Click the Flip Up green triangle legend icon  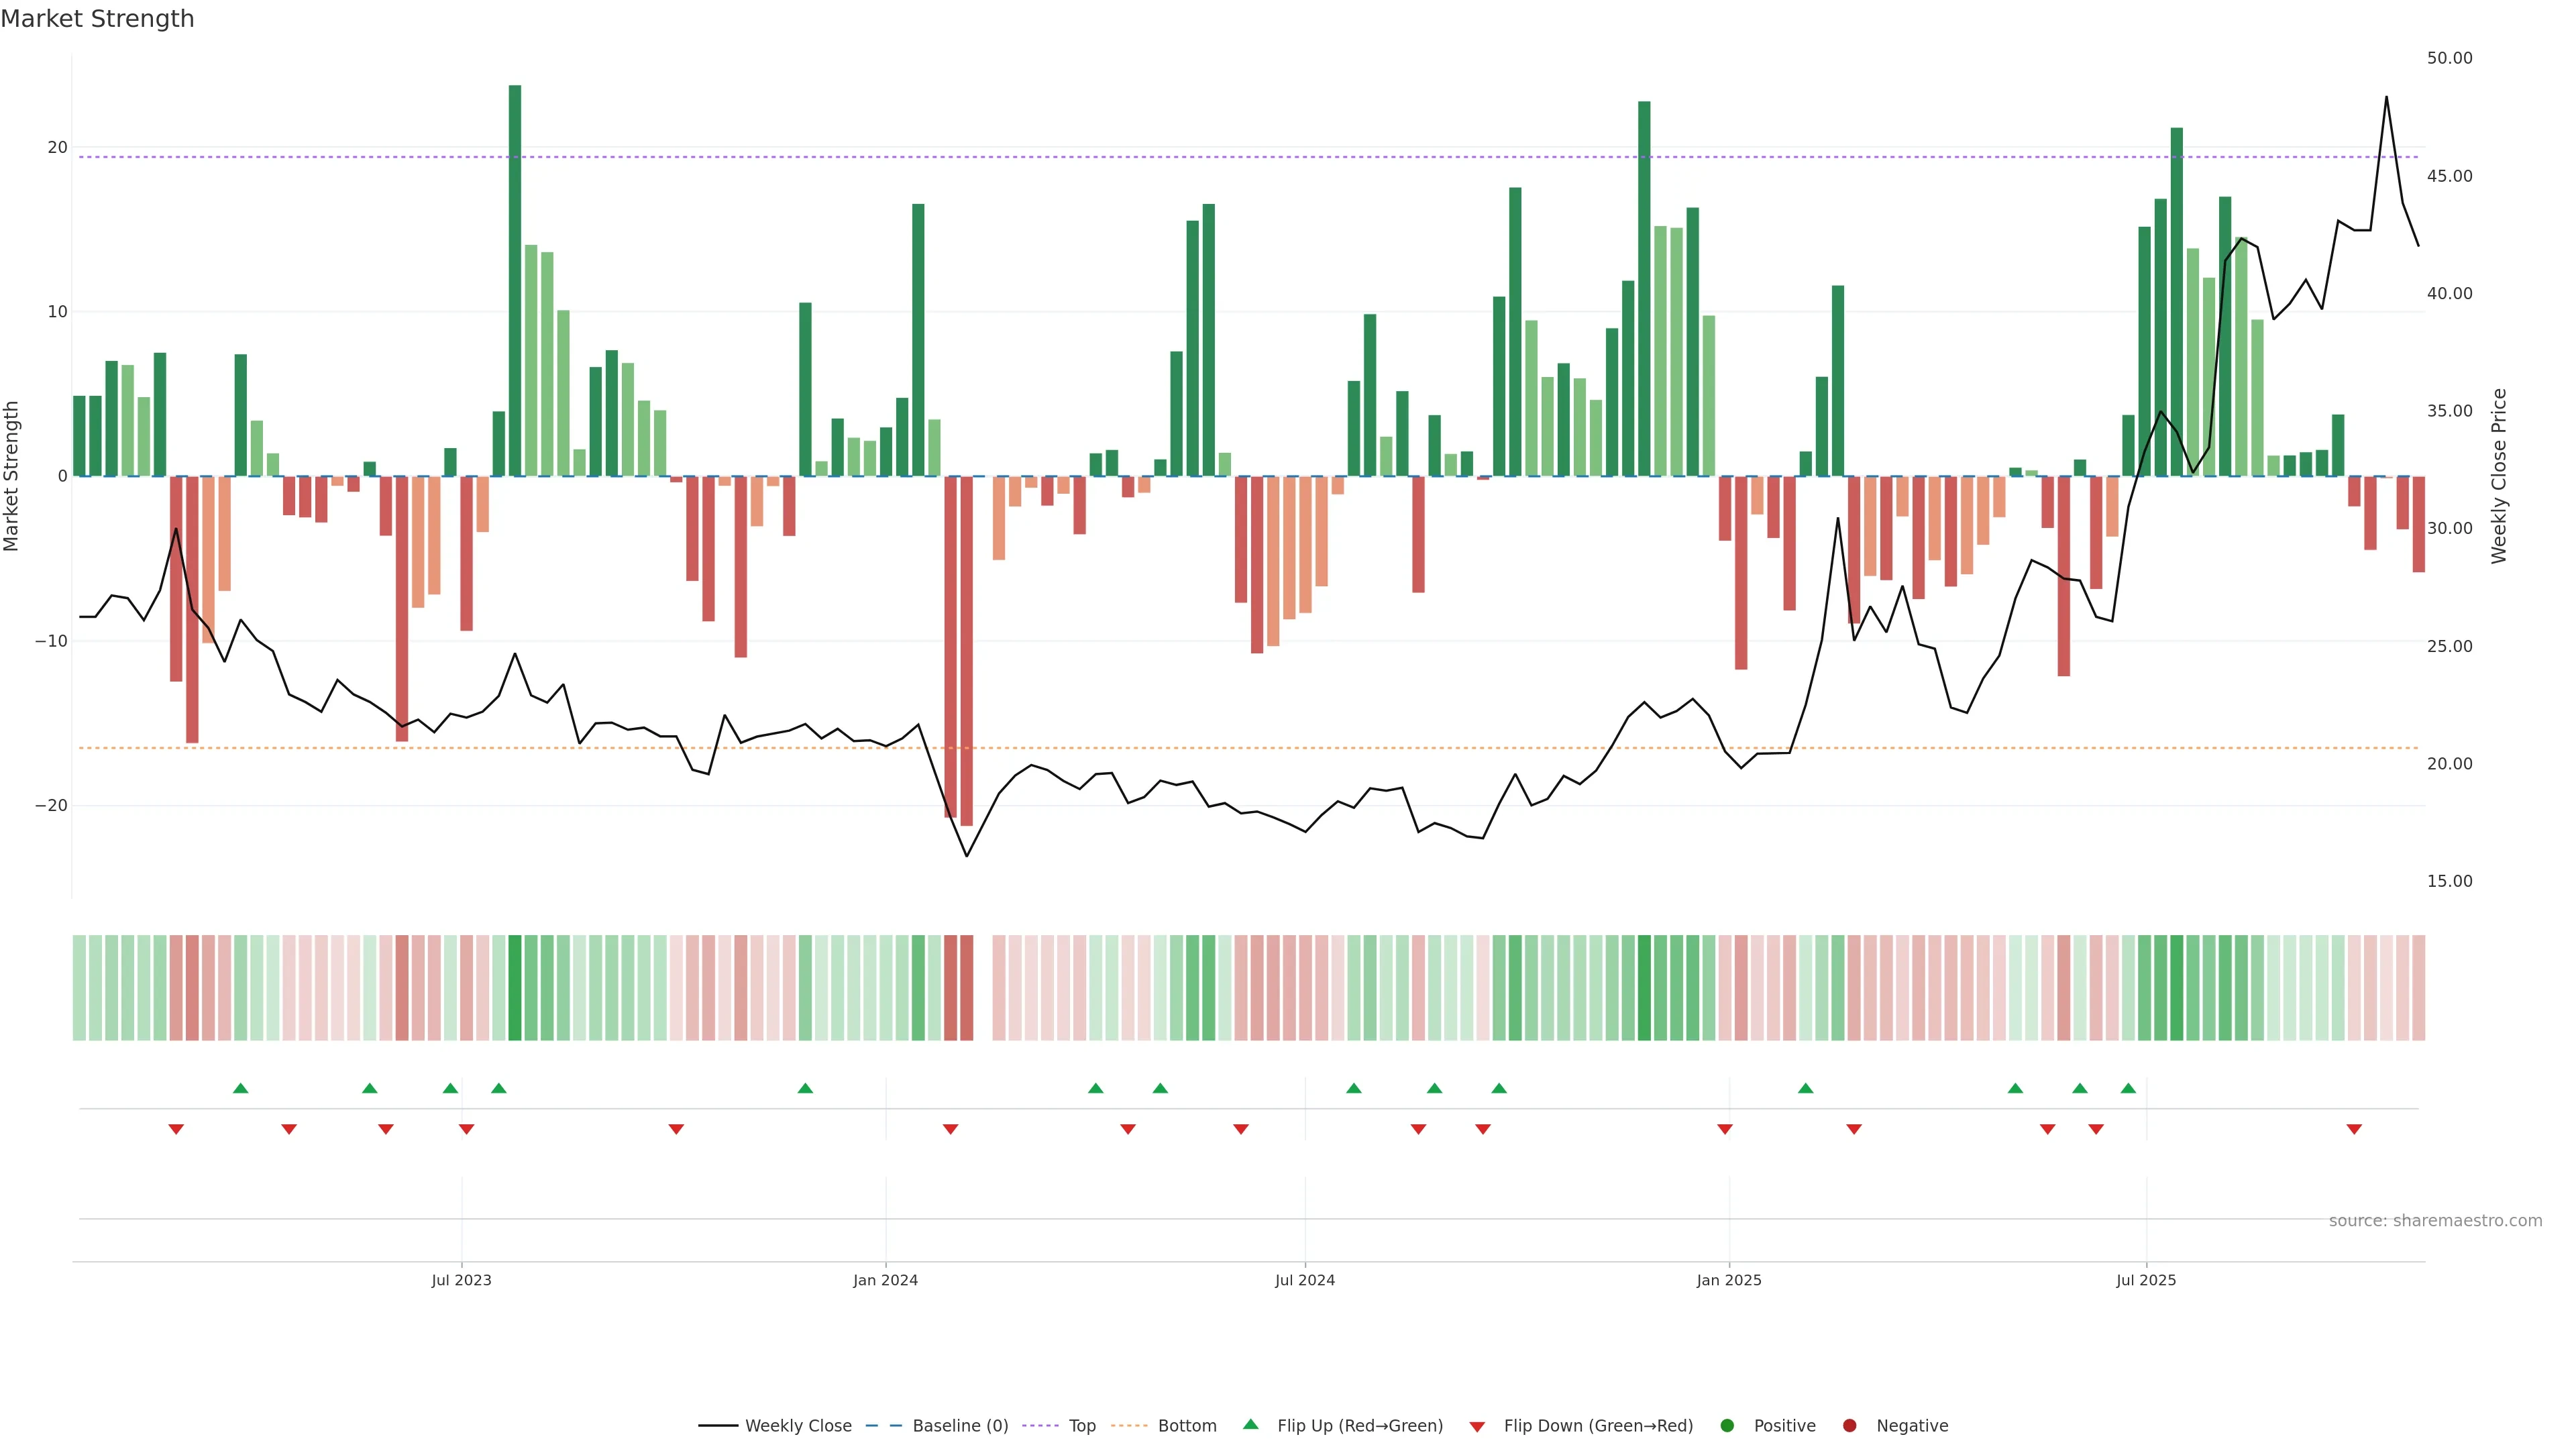1250,1424
